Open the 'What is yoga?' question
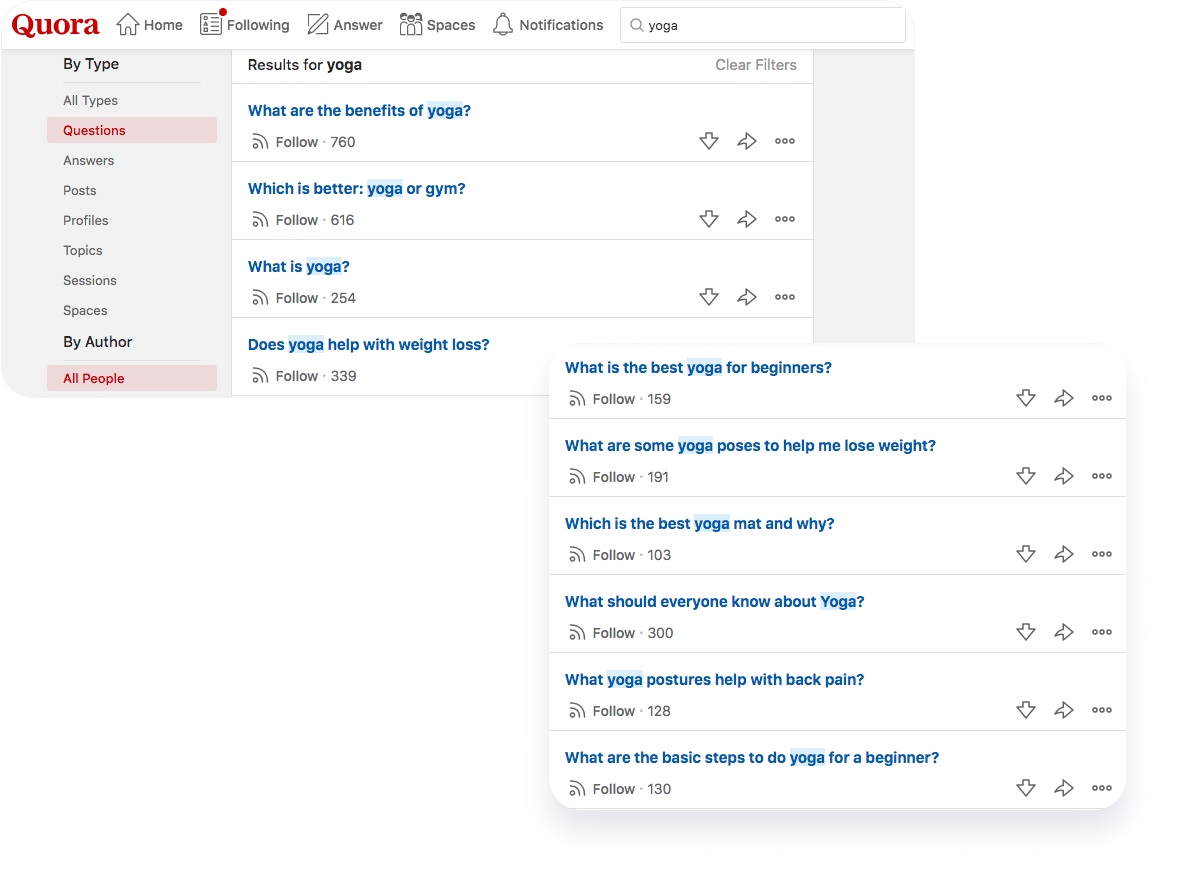Viewport: 1200px width, 877px height. 299,267
